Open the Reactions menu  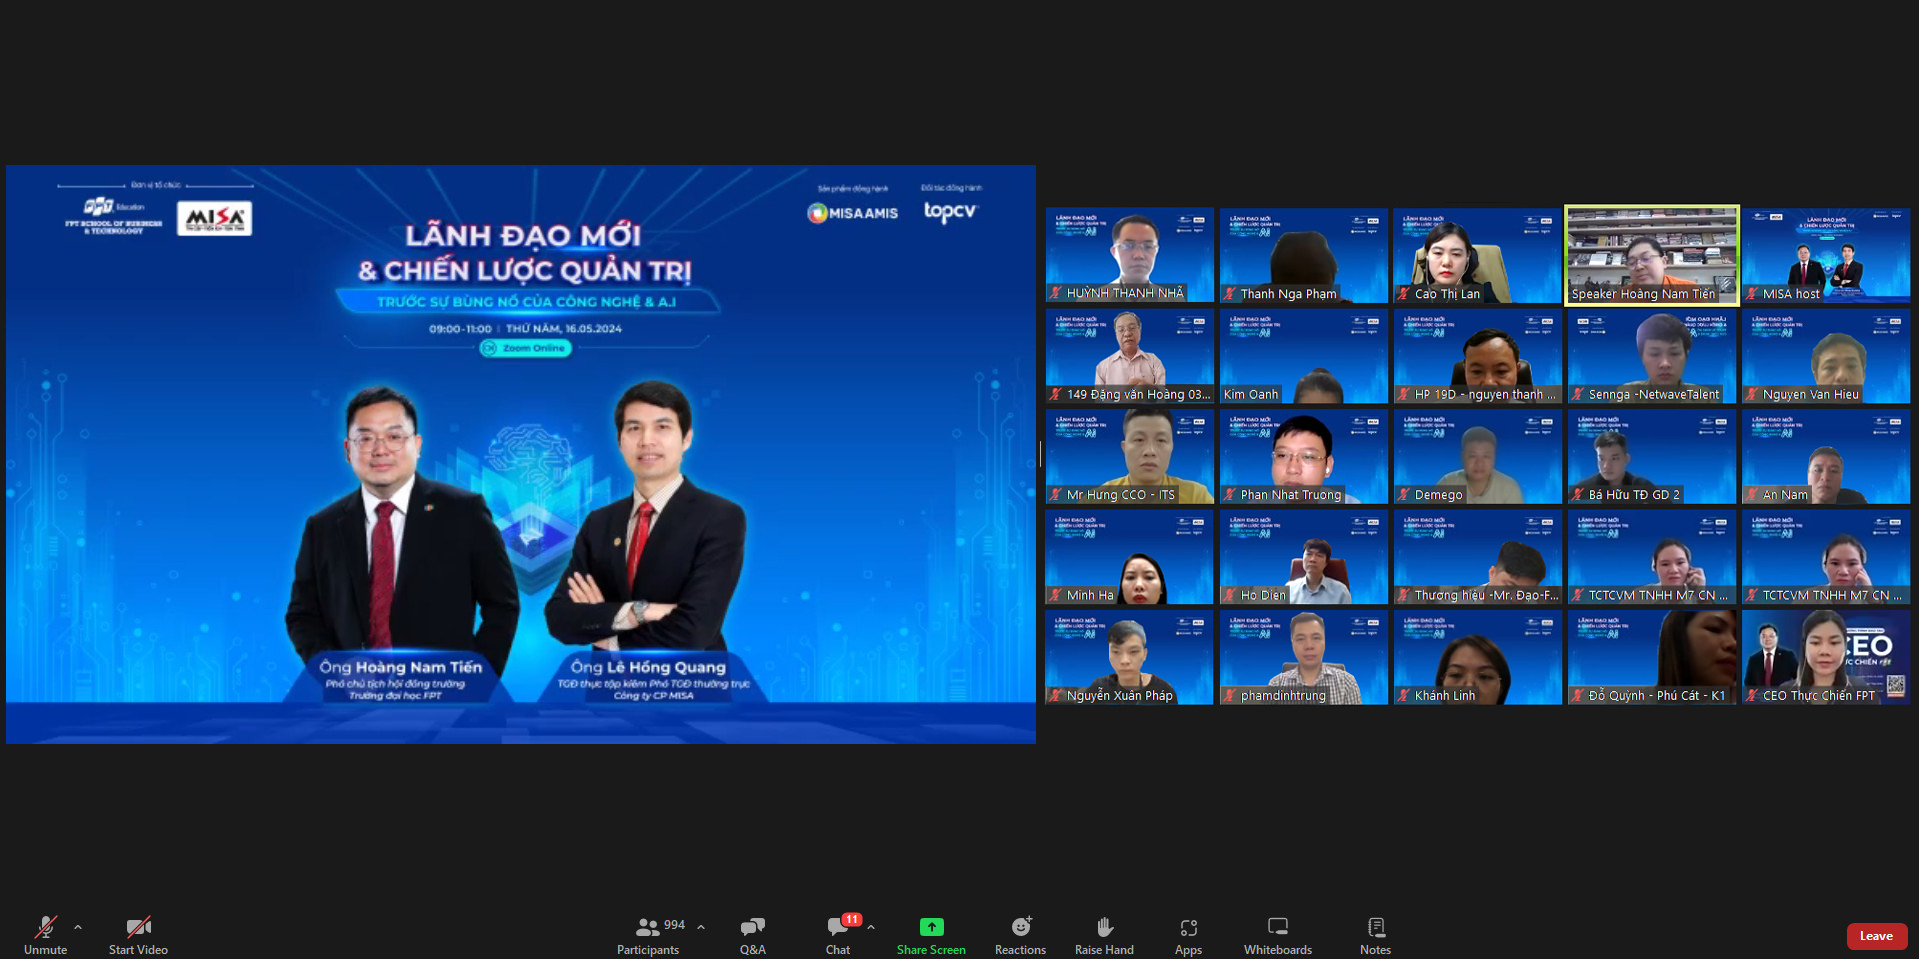(x=1020, y=935)
